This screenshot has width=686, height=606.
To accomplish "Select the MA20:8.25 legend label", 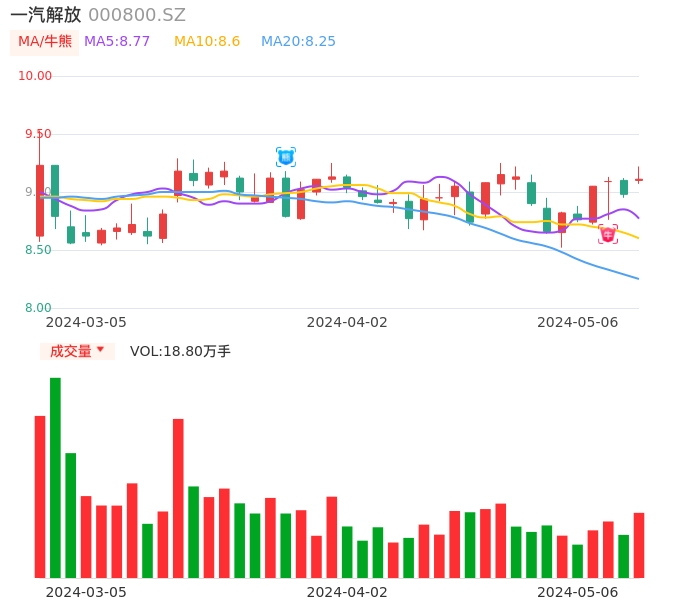I will click(x=298, y=42).
